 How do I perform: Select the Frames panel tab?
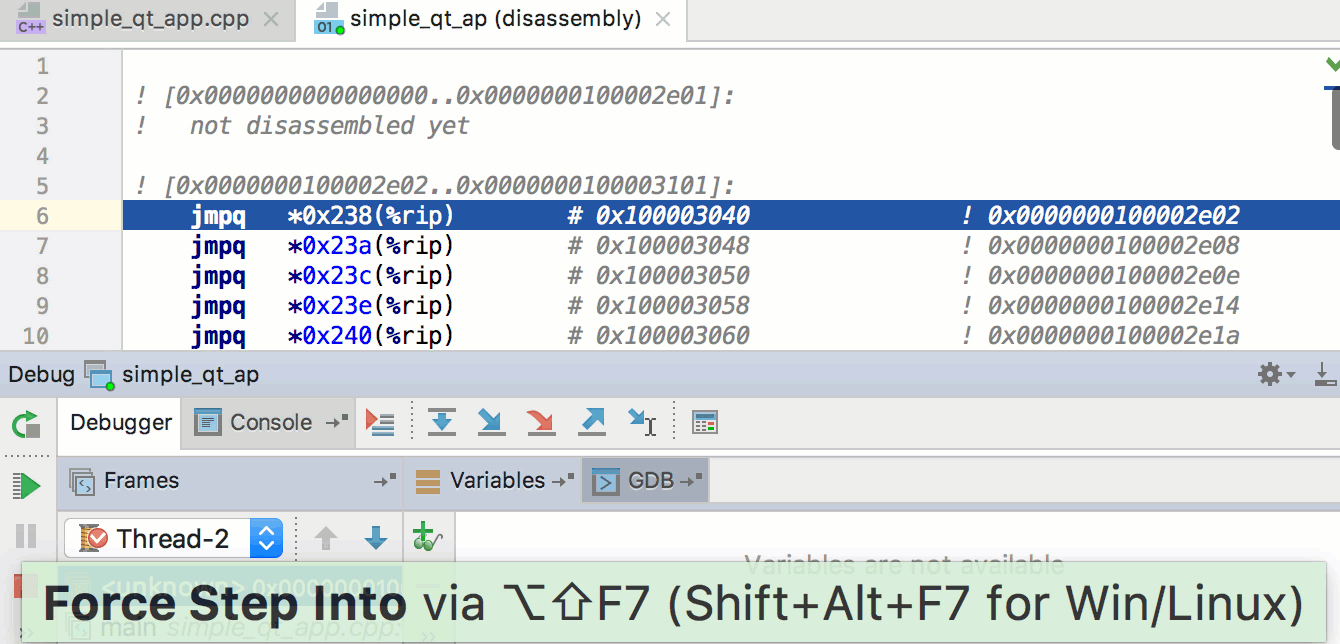click(124, 481)
